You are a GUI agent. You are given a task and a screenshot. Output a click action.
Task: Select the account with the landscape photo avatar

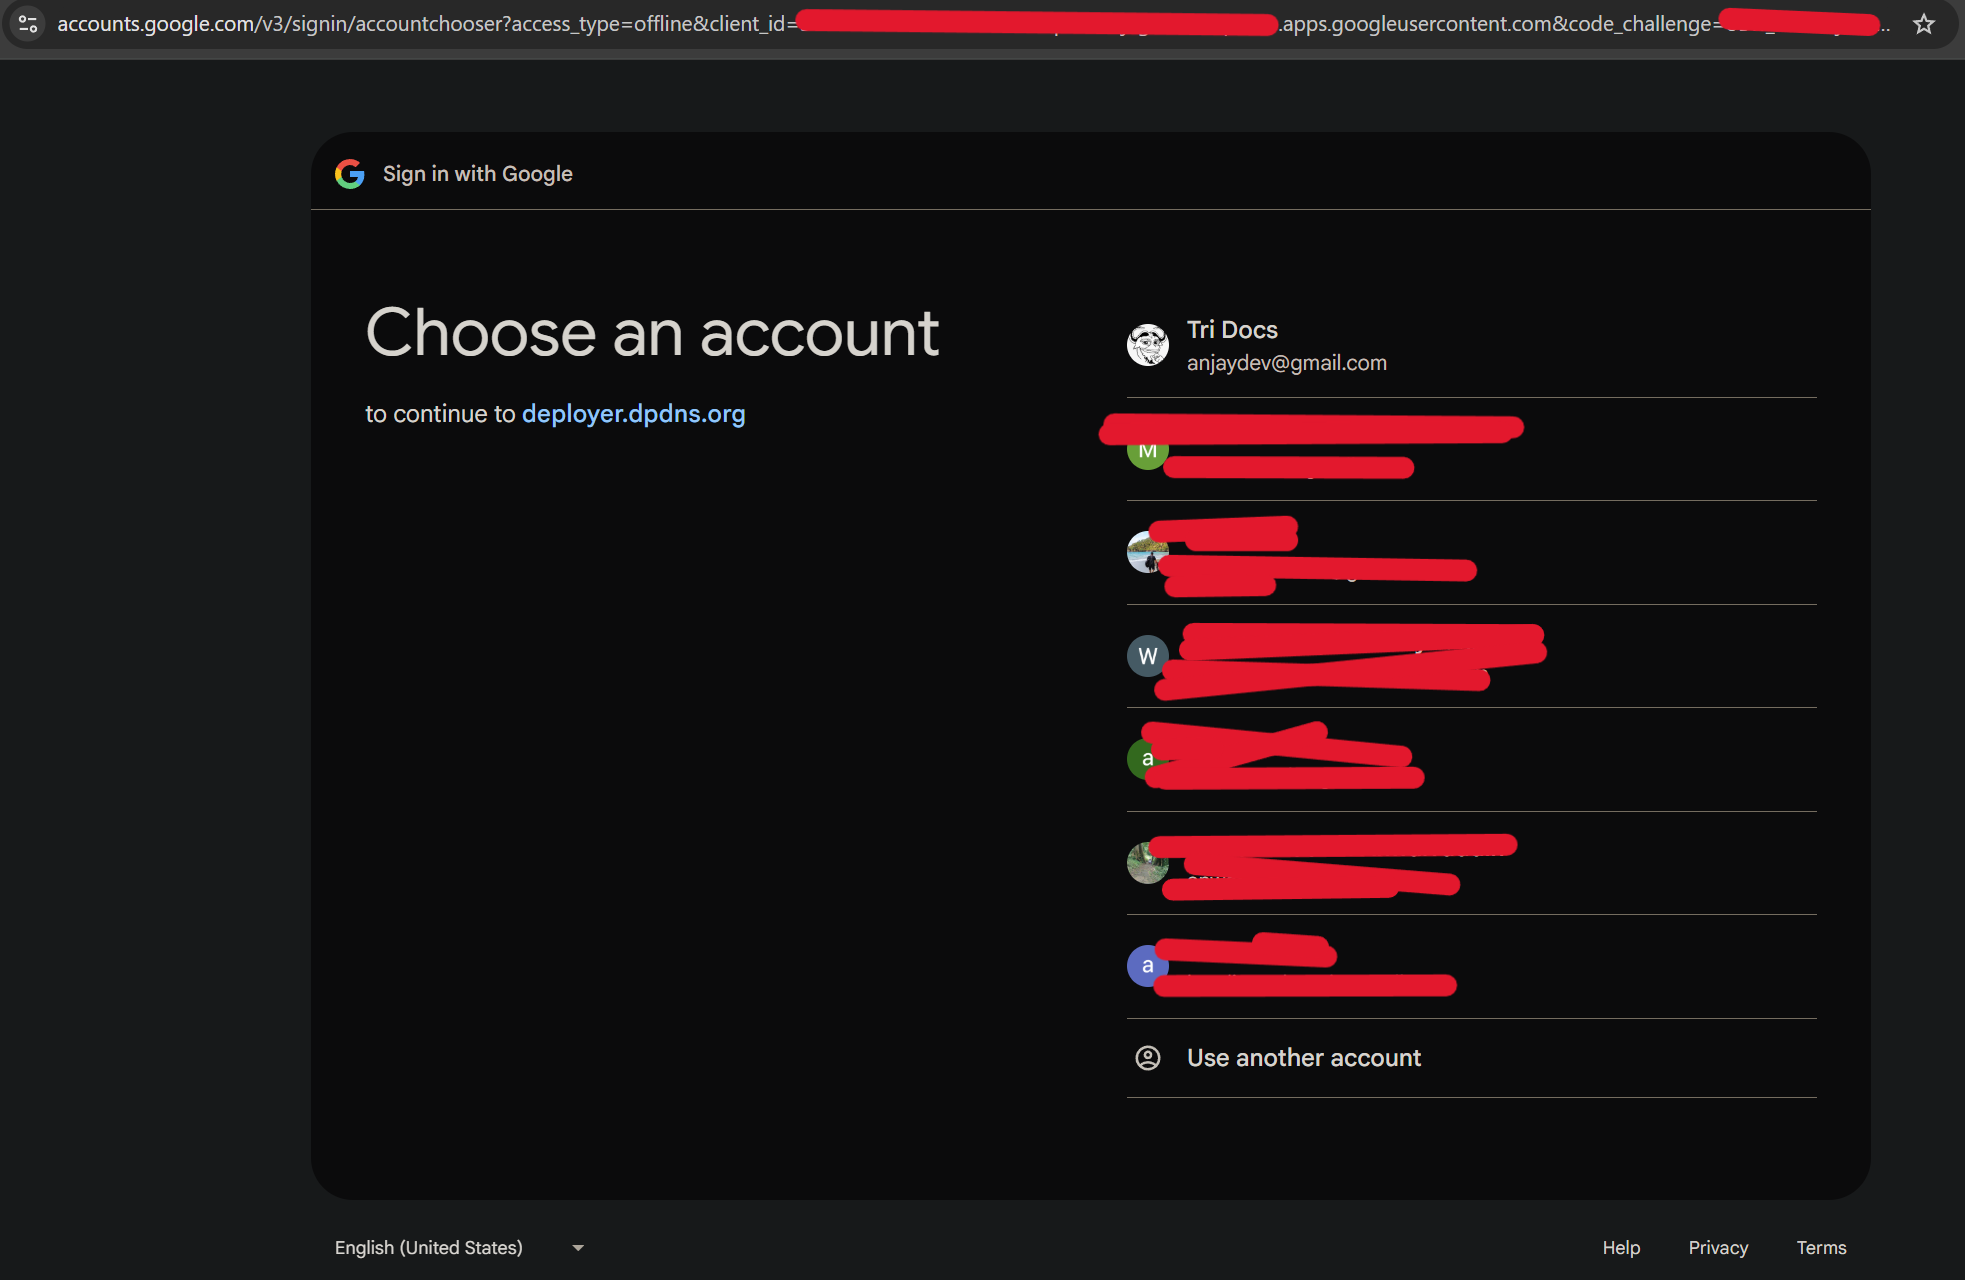(x=1148, y=552)
